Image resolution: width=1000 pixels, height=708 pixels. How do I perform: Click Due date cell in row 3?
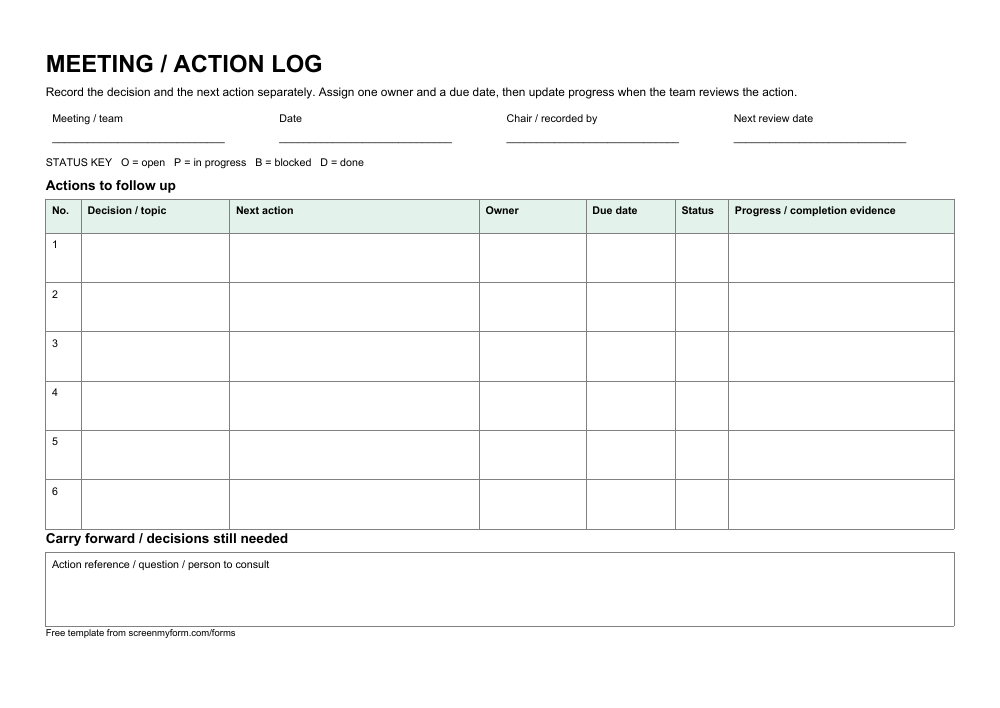(x=631, y=357)
